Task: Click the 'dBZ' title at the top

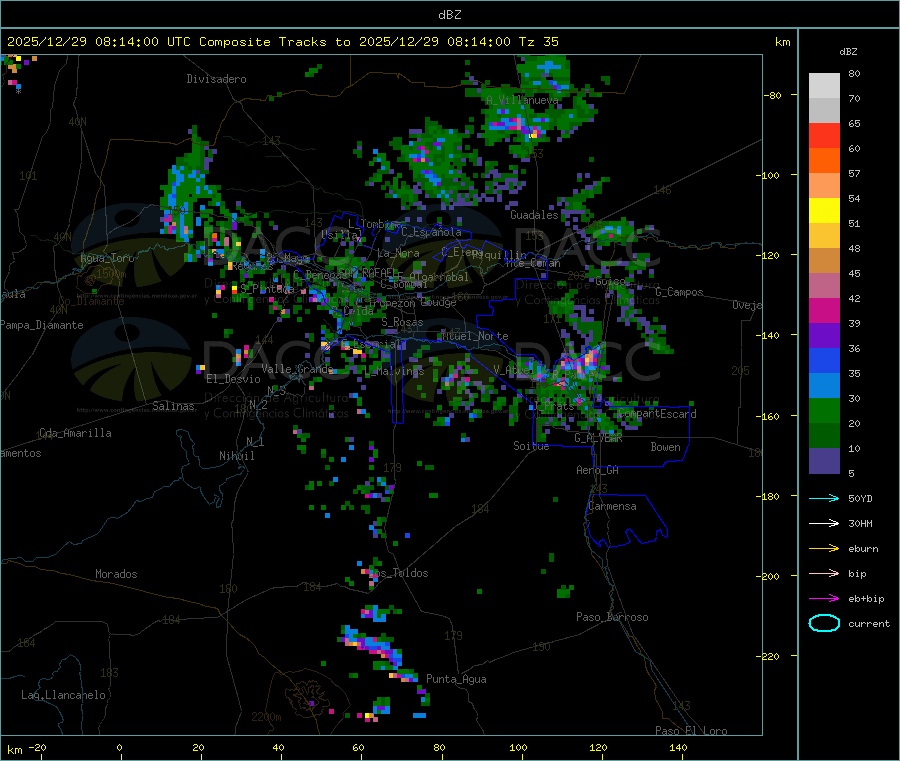Action: click(449, 15)
